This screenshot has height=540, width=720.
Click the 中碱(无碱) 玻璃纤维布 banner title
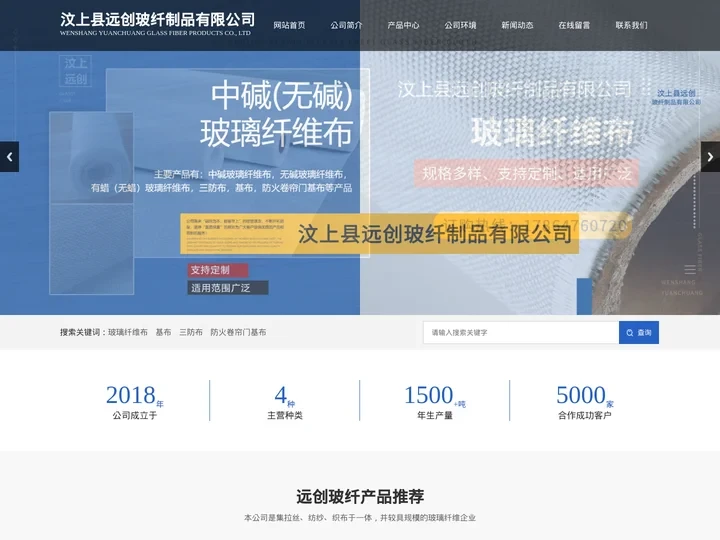277,114
